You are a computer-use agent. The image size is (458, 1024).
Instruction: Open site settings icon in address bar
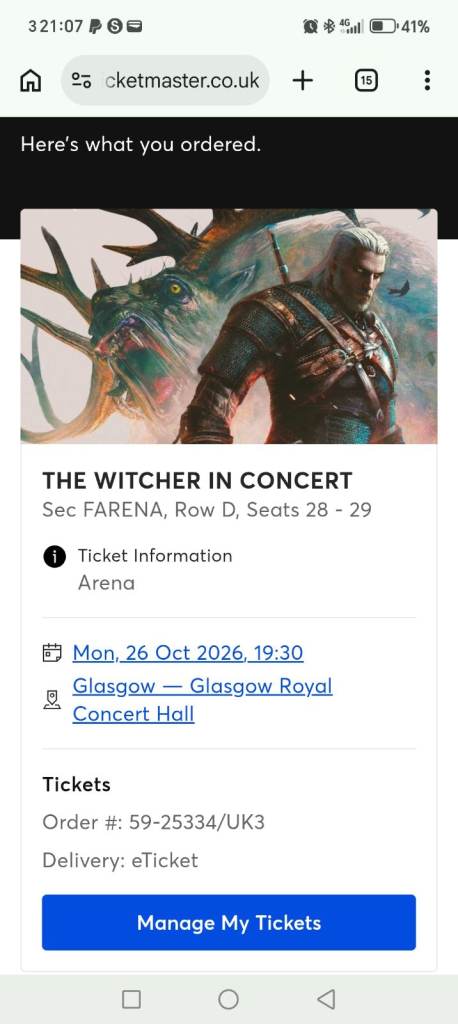81,81
